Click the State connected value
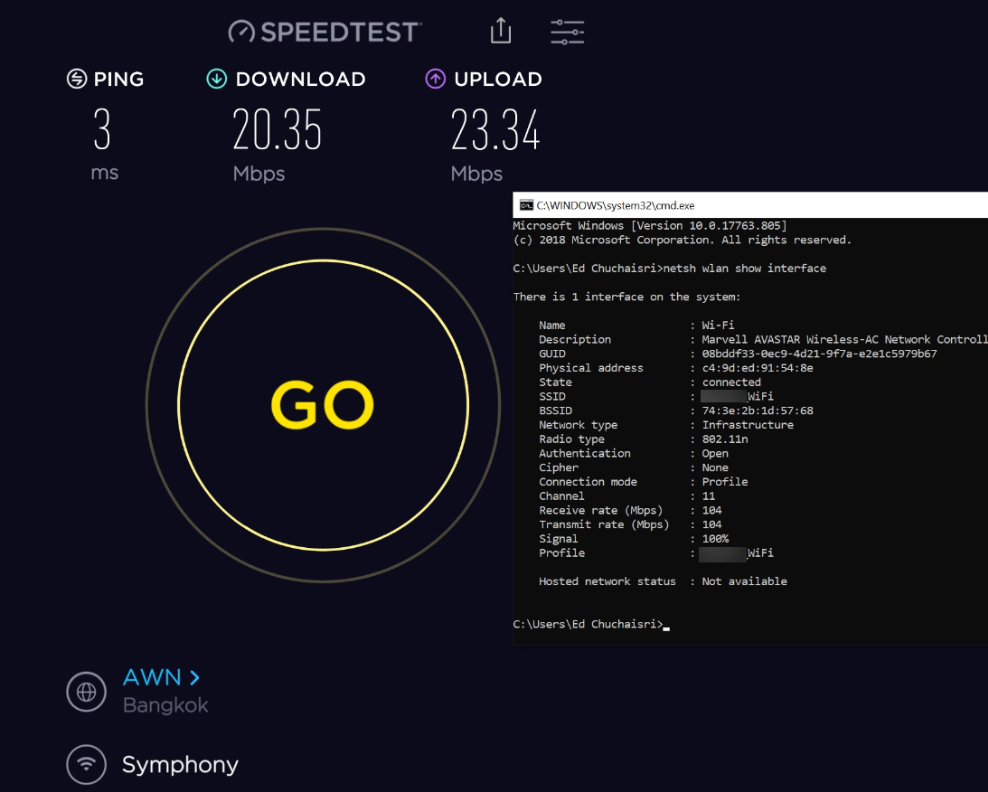This screenshot has width=988, height=792. pyautogui.click(x=731, y=382)
